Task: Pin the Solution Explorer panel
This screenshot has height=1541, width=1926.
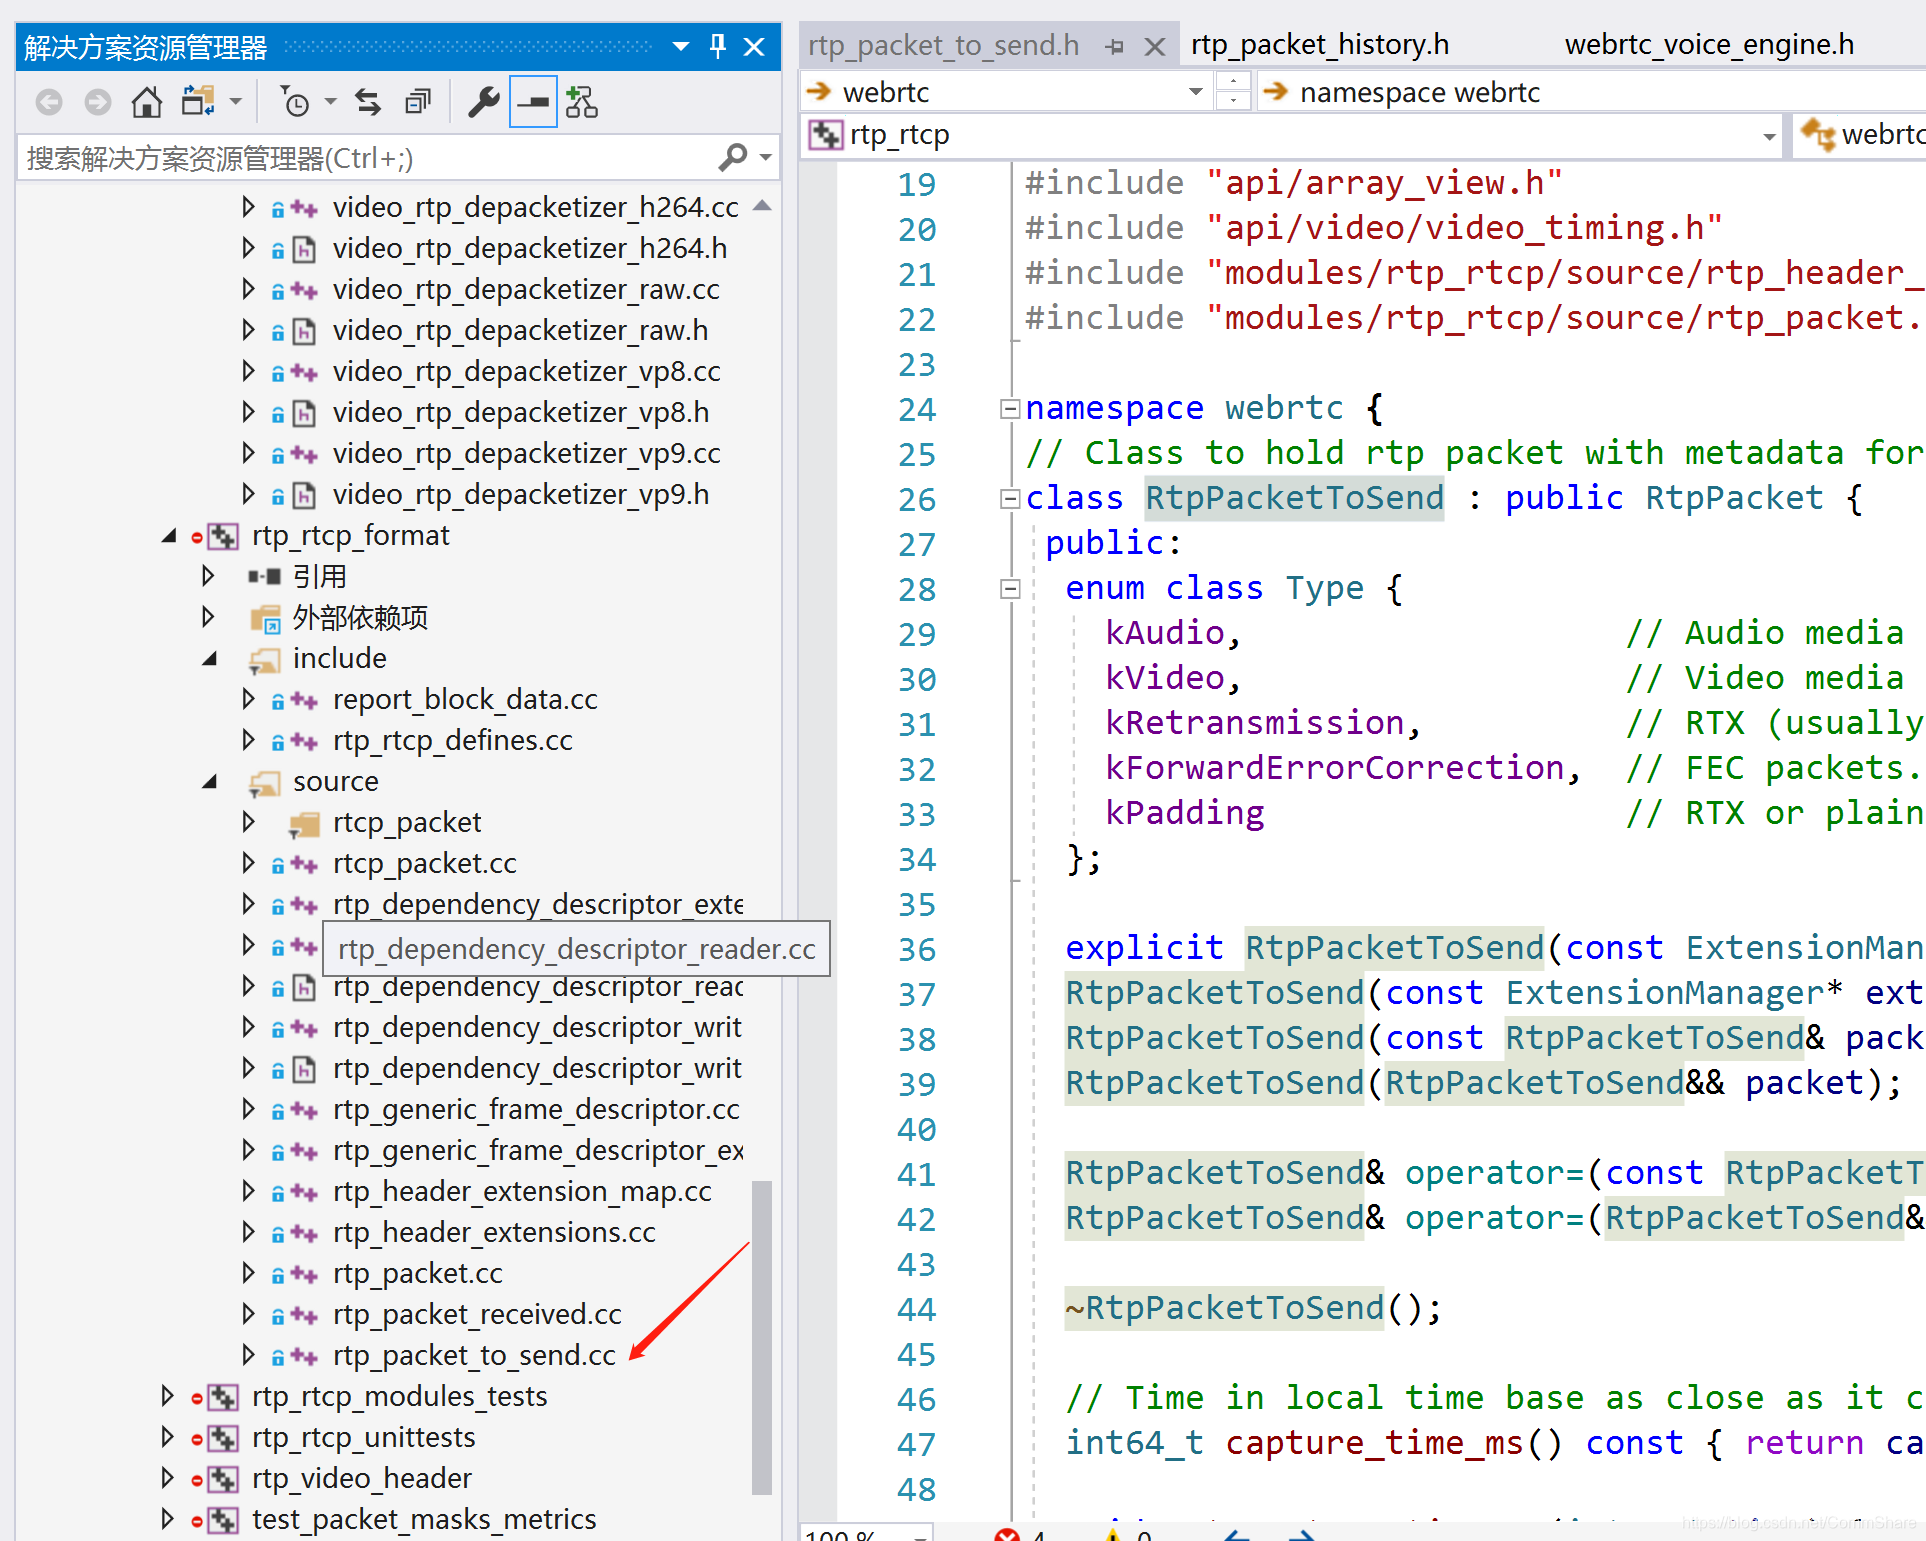Action: point(718,46)
